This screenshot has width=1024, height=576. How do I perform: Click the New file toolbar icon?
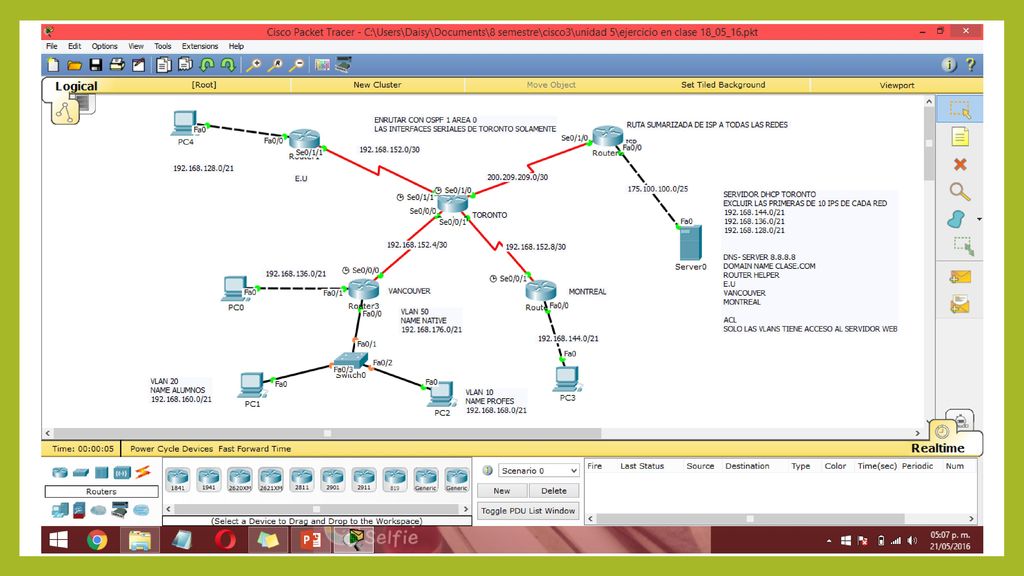point(54,65)
